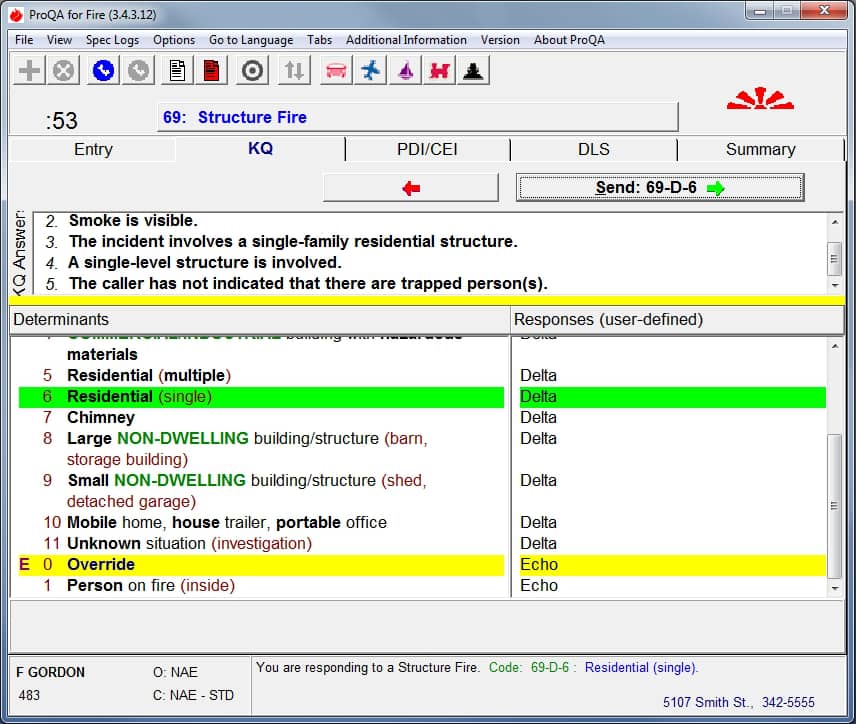Image resolution: width=856 pixels, height=724 pixels.
Task: Open the Spec Logs menu
Action: tap(112, 40)
